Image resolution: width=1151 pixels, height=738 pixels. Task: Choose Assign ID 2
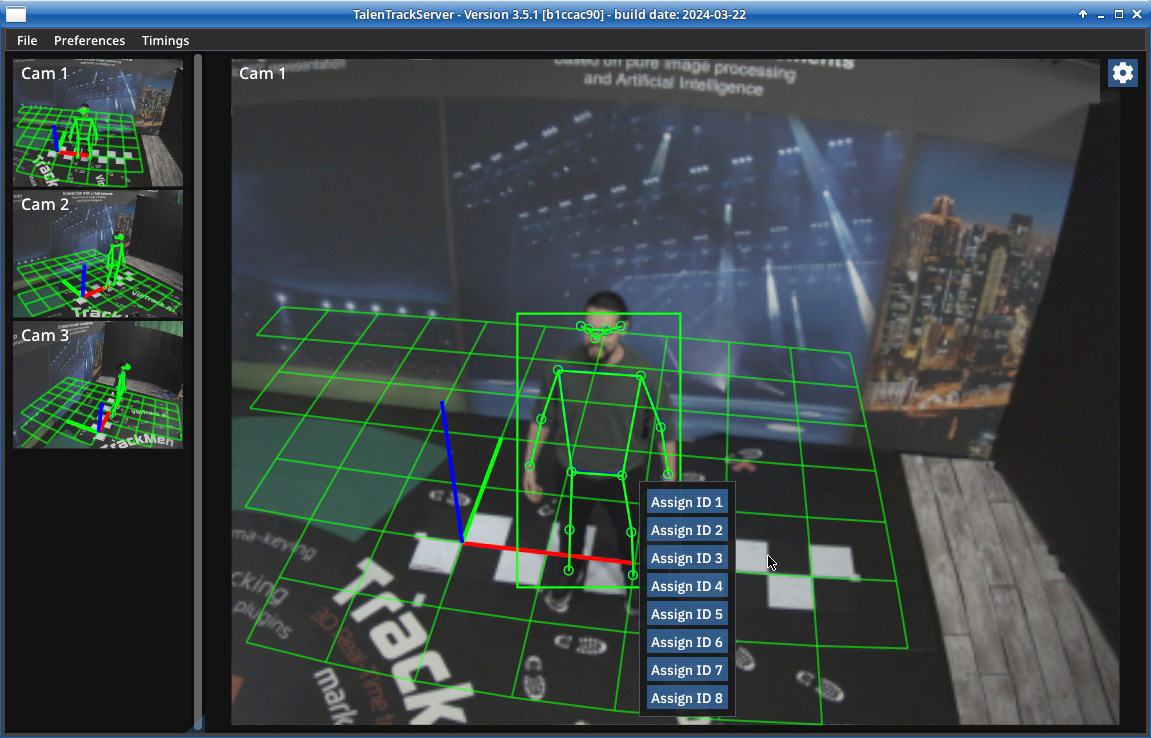(686, 530)
